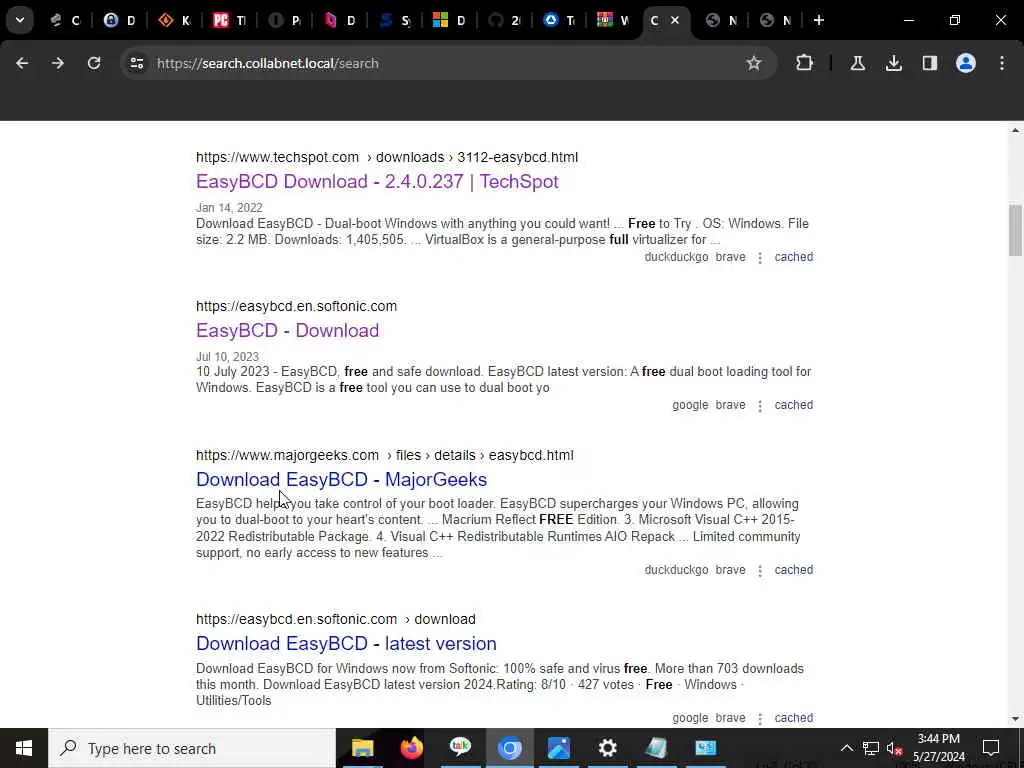Show hidden system tray icons
Viewport: 1024px width, 768px height.
tap(846, 748)
